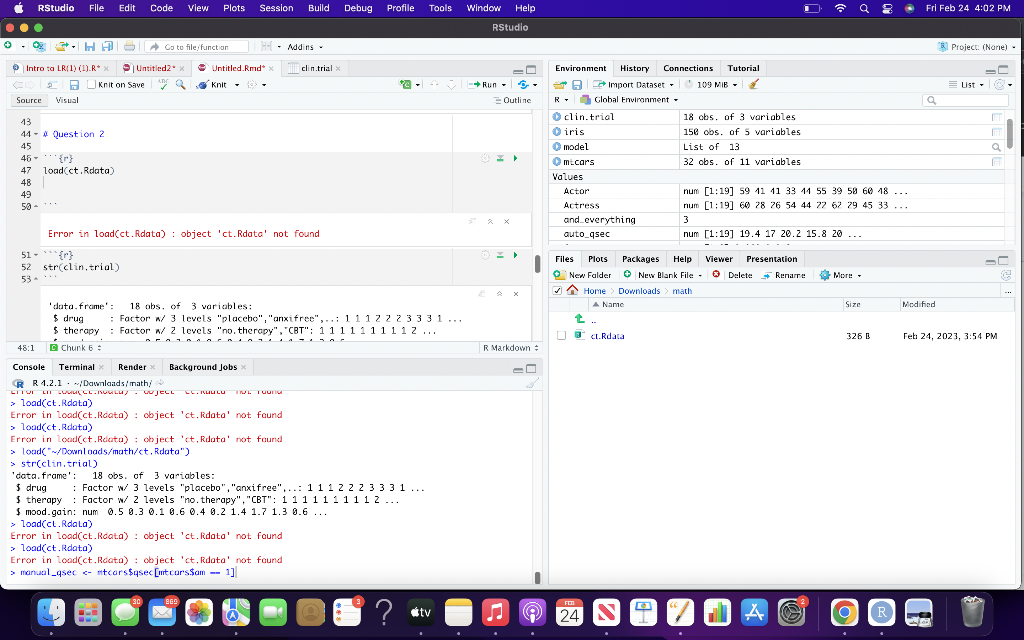Image resolution: width=1024 pixels, height=640 pixels.
Task: Run current chunk with green play arrow
Action: (x=515, y=158)
